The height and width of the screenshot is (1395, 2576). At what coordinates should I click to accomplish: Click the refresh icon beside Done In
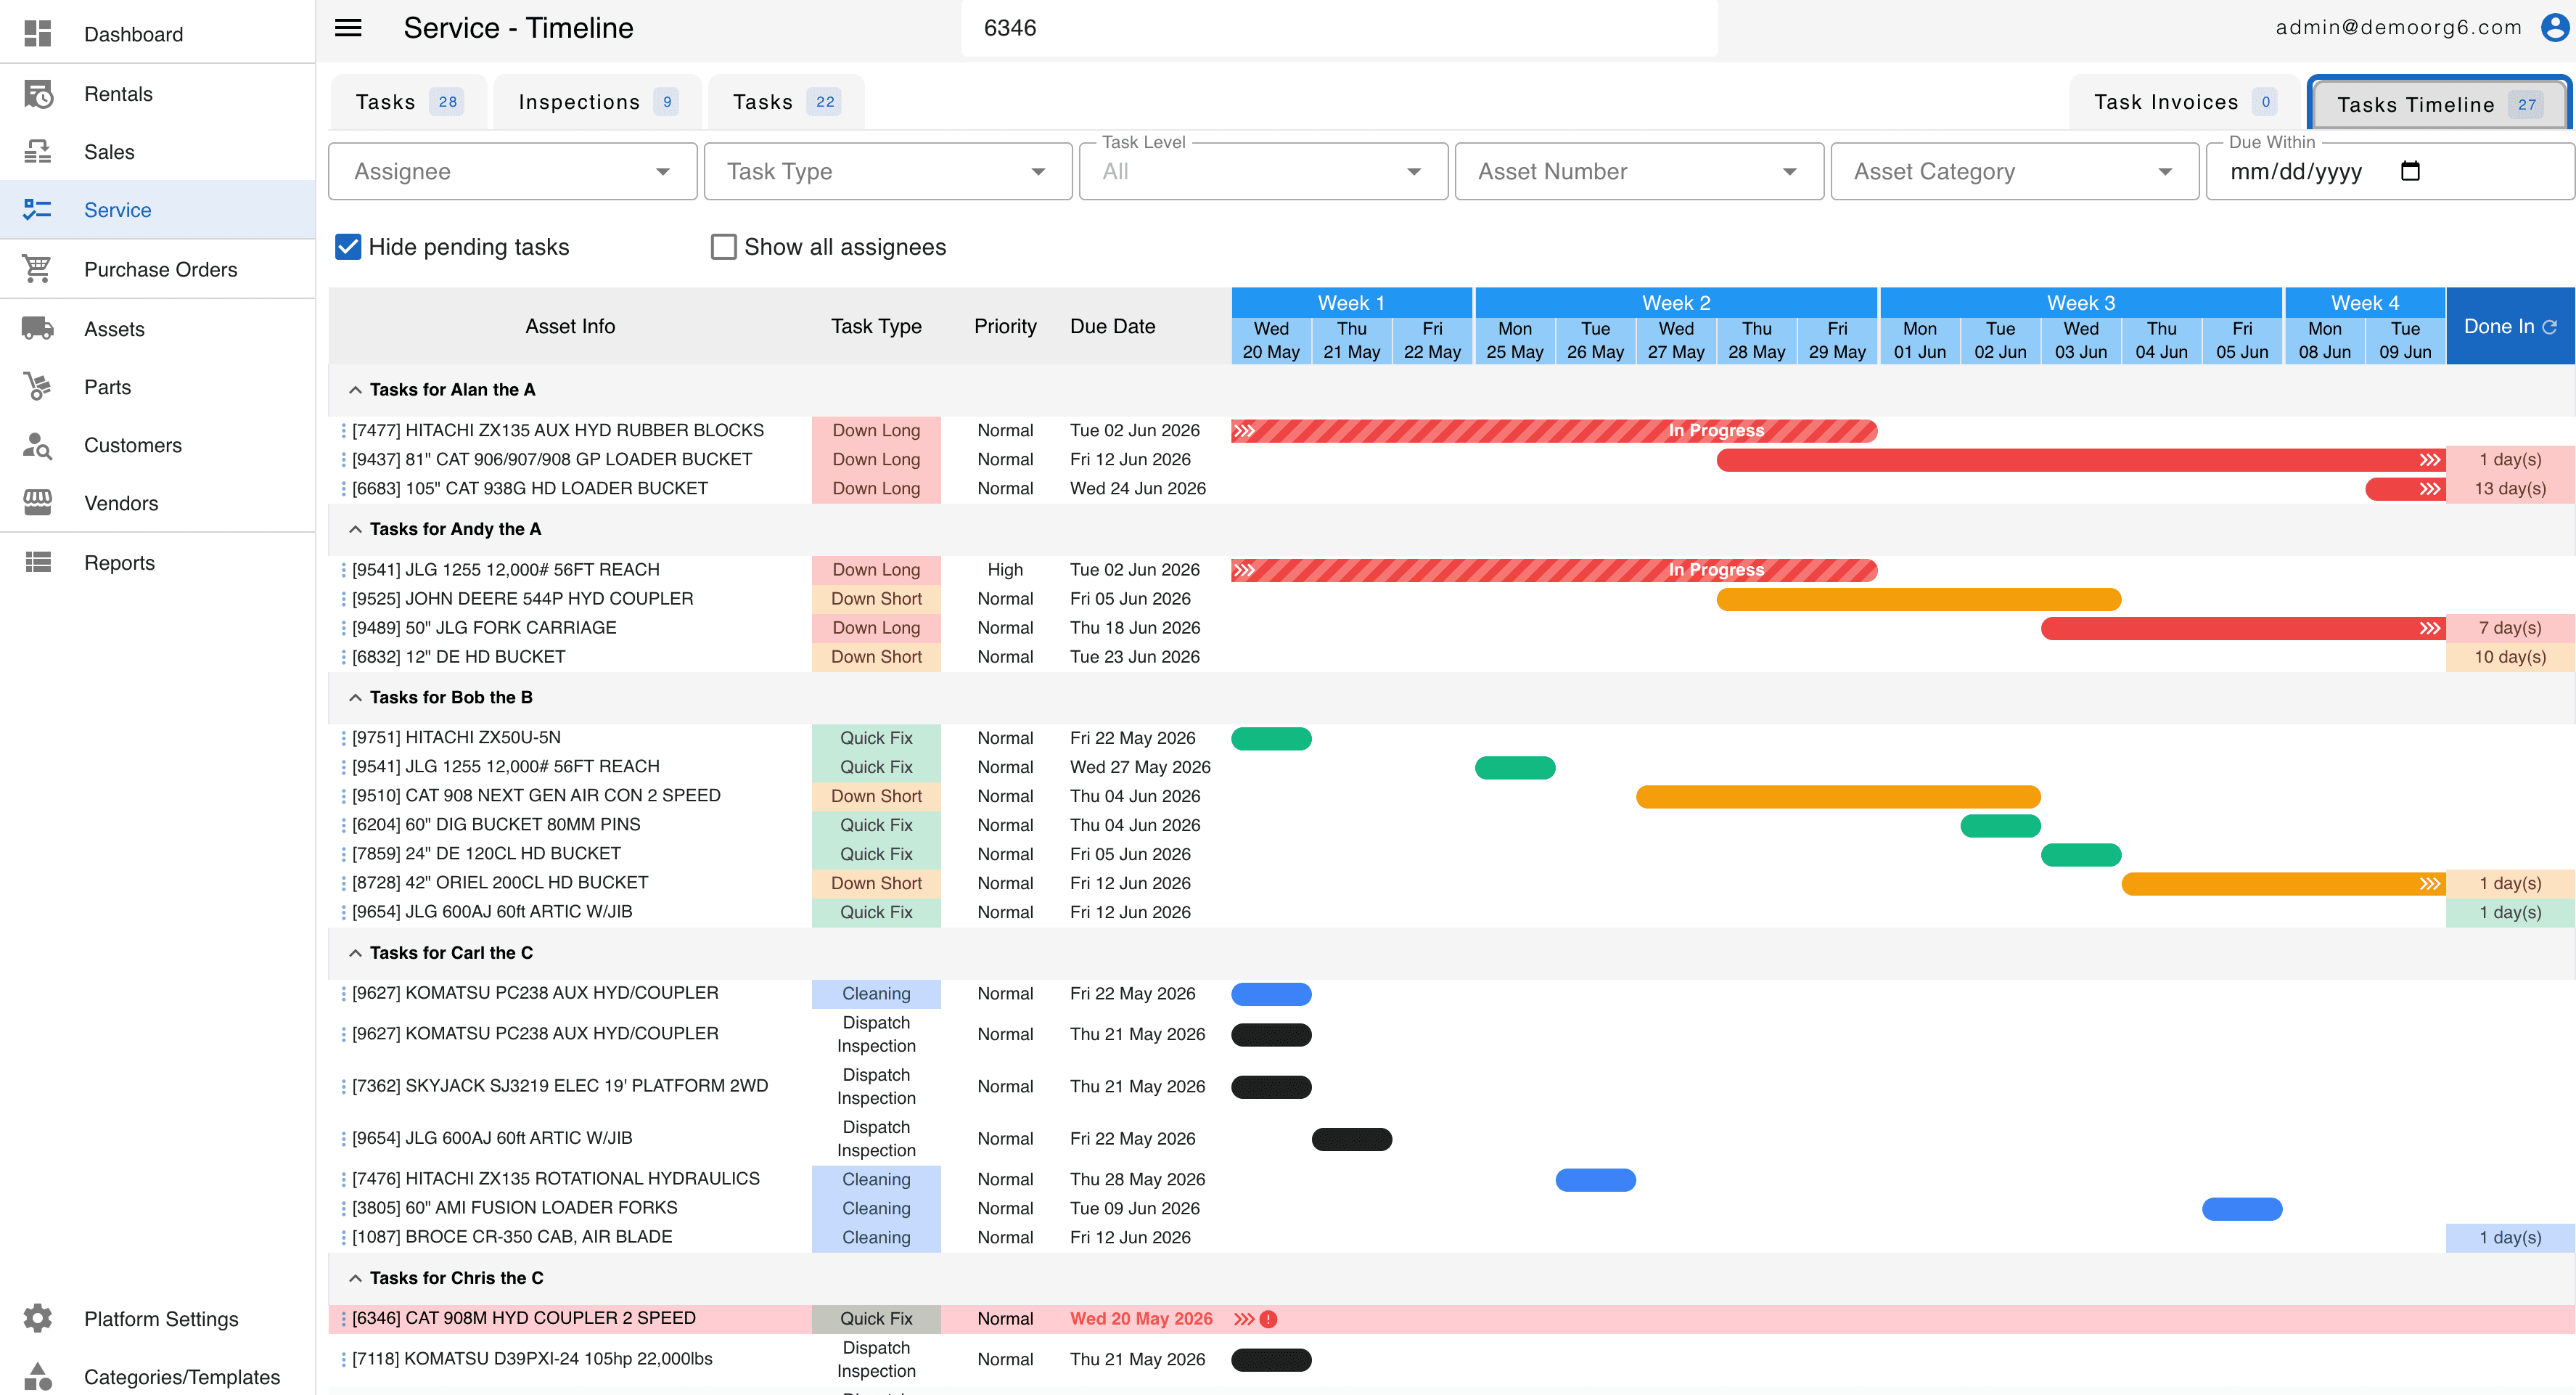(x=2549, y=327)
